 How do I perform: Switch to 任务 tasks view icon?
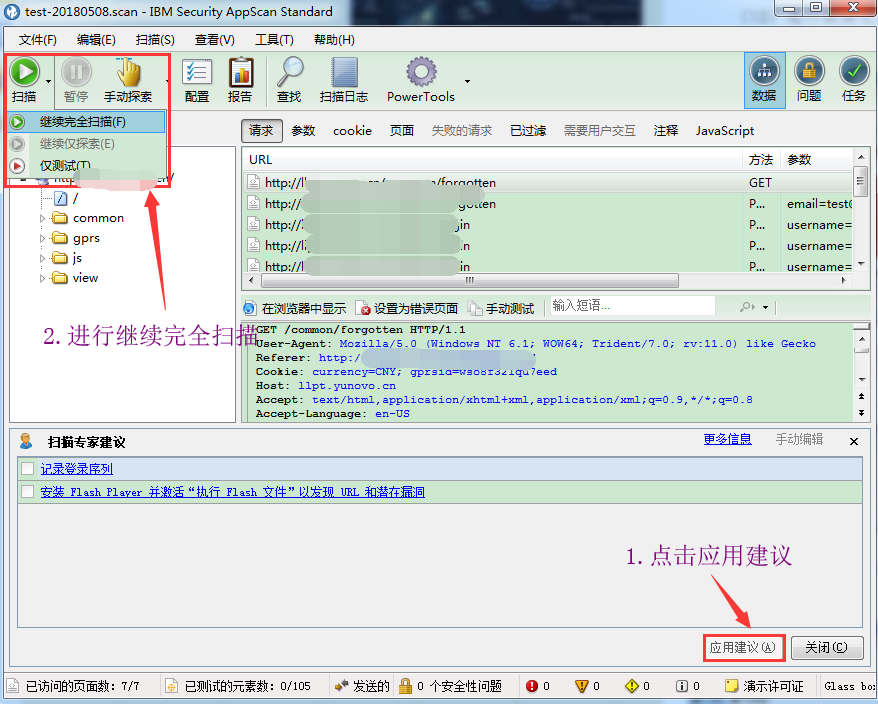[x=854, y=71]
